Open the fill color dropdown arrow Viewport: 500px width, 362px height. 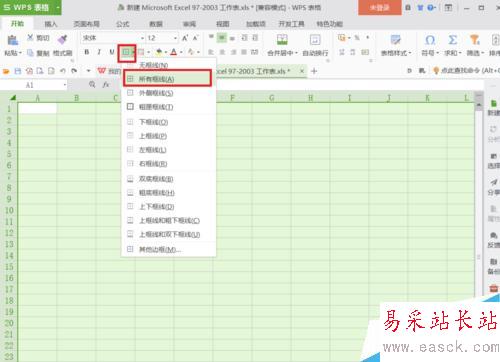tap(166, 52)
